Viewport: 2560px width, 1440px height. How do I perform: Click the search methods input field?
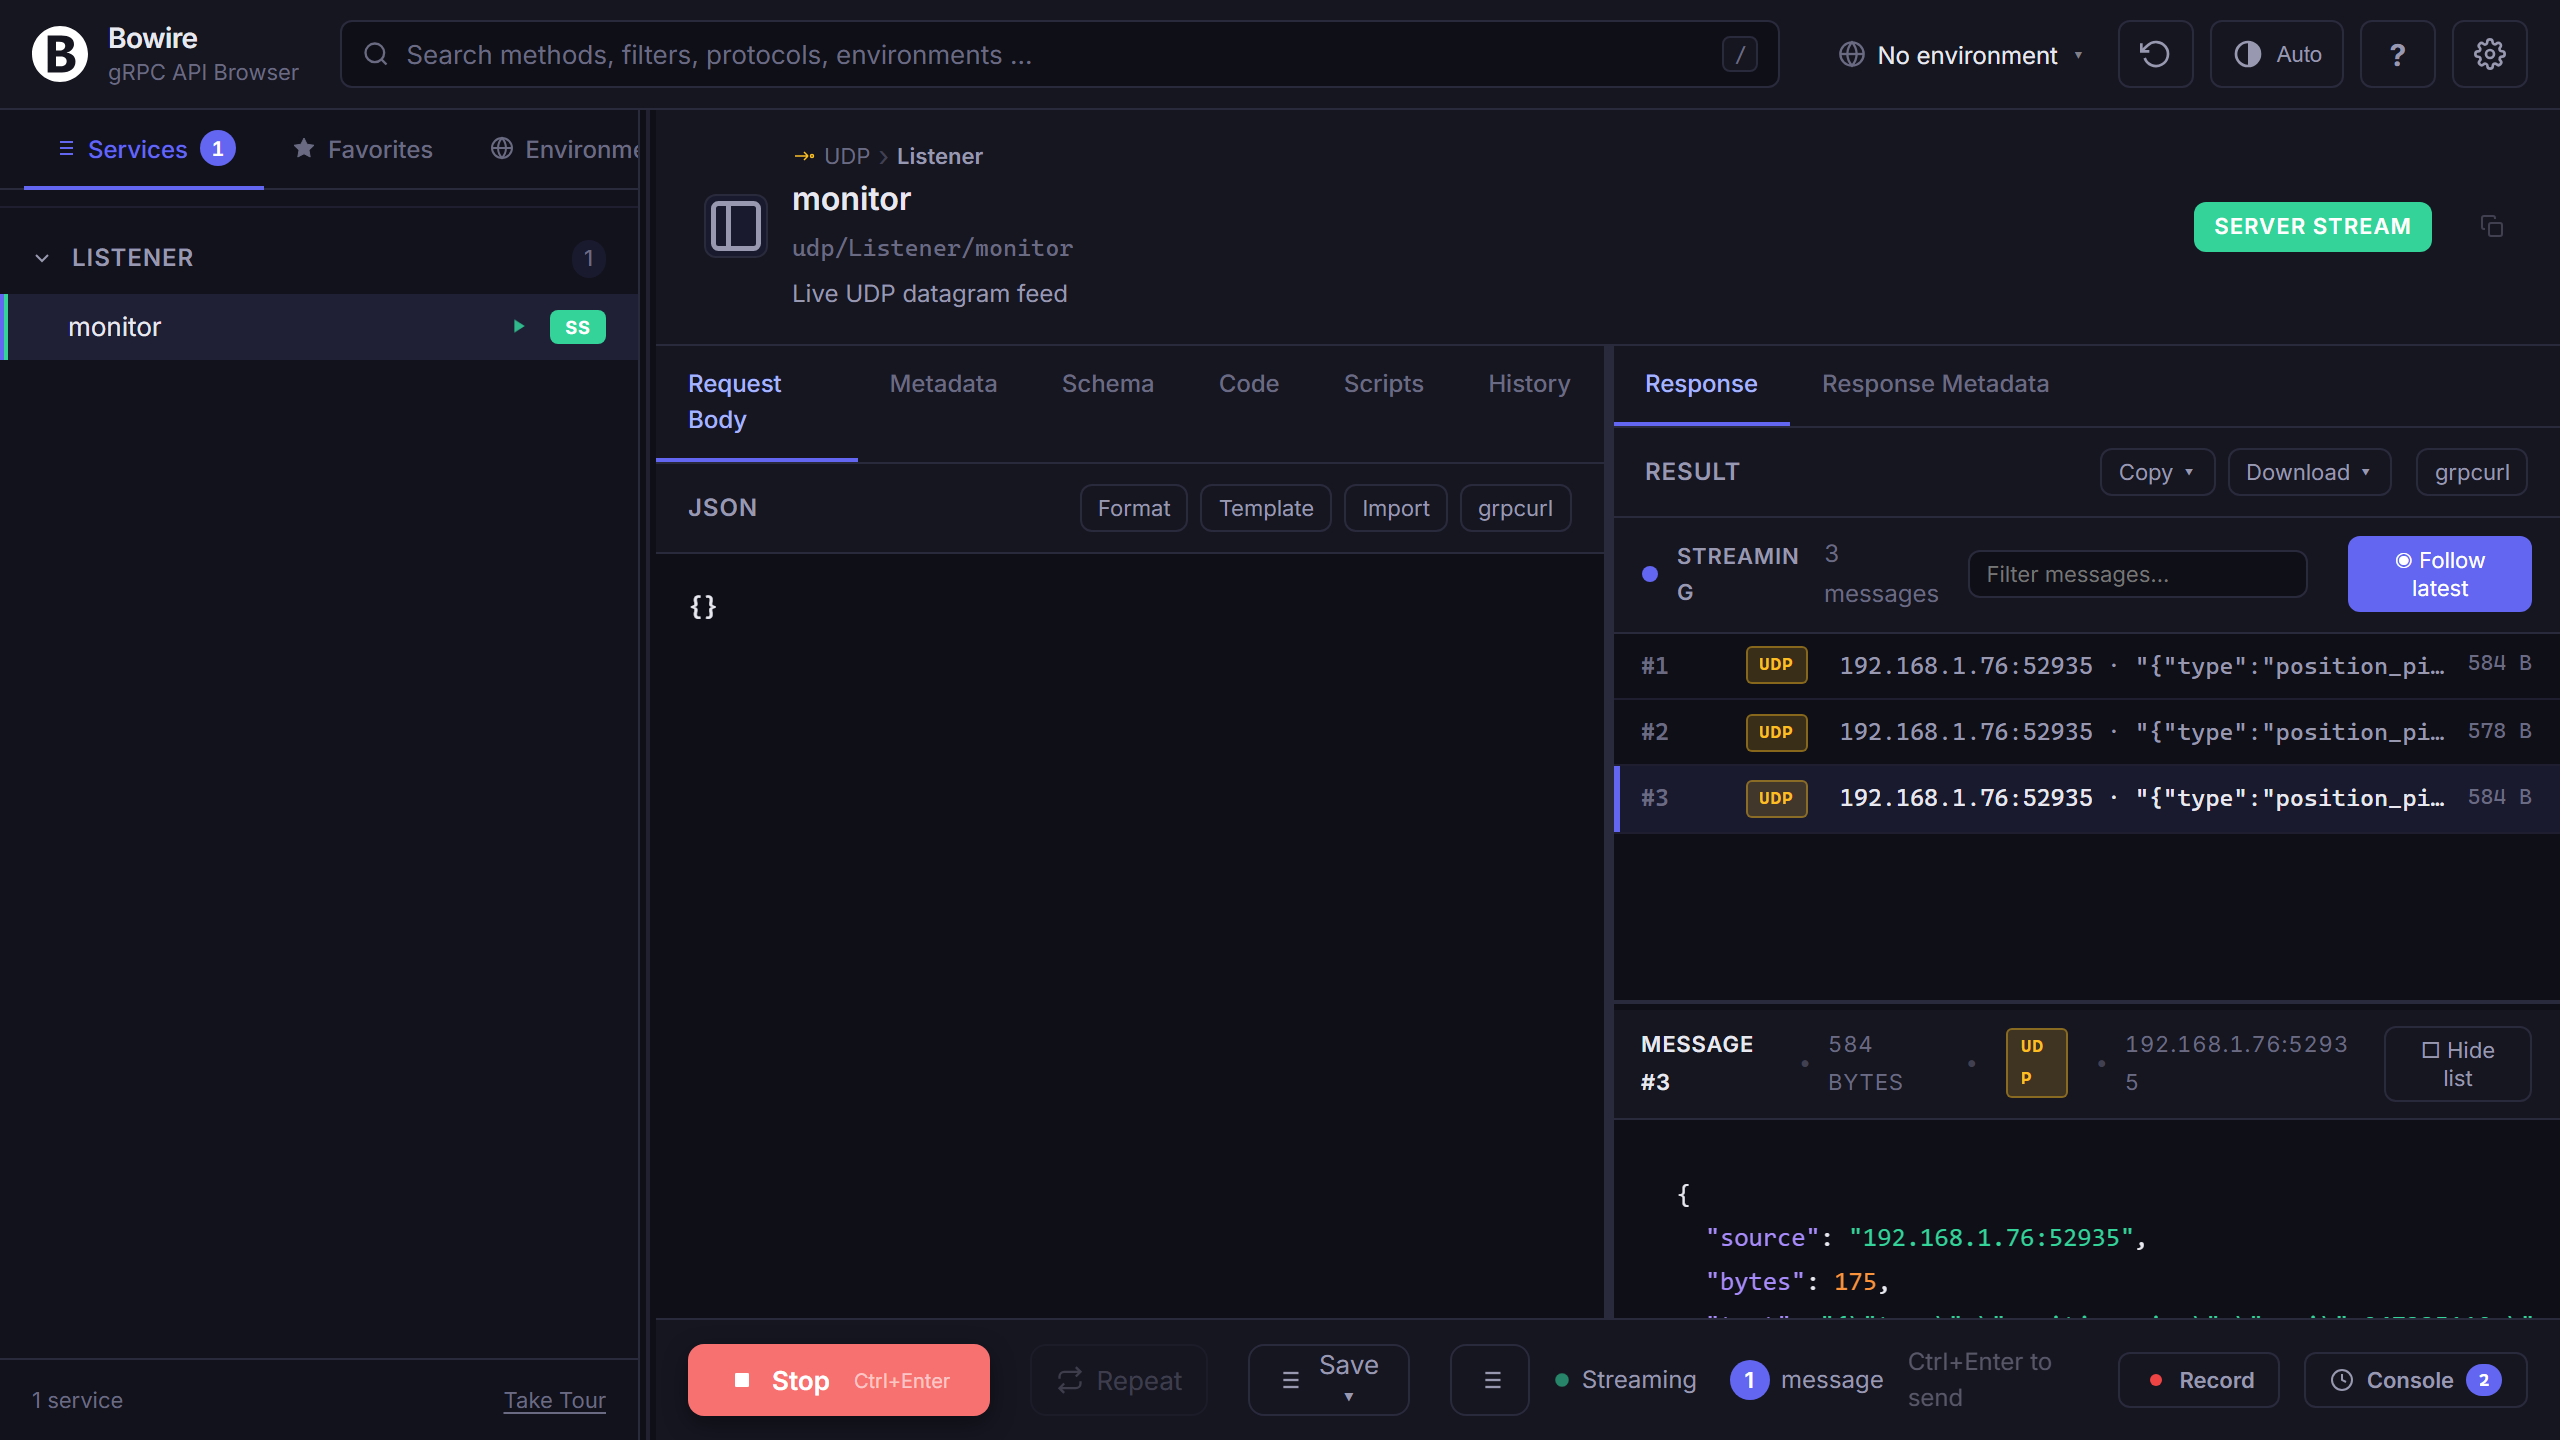tap(1059, 54)
